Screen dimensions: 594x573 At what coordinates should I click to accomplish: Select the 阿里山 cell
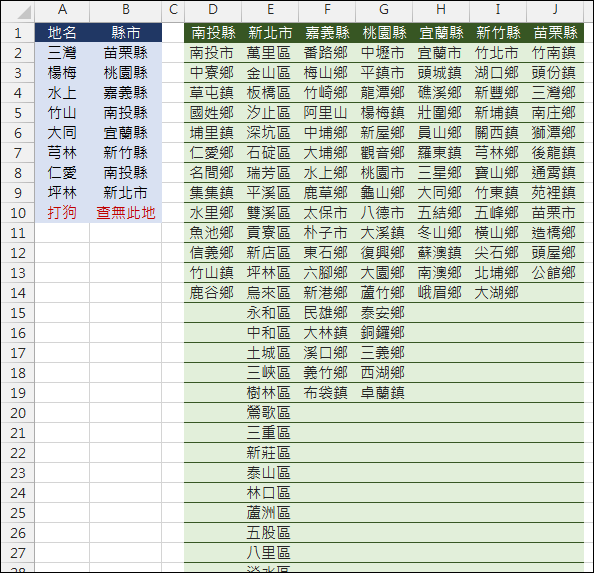(x=327, y=113)
